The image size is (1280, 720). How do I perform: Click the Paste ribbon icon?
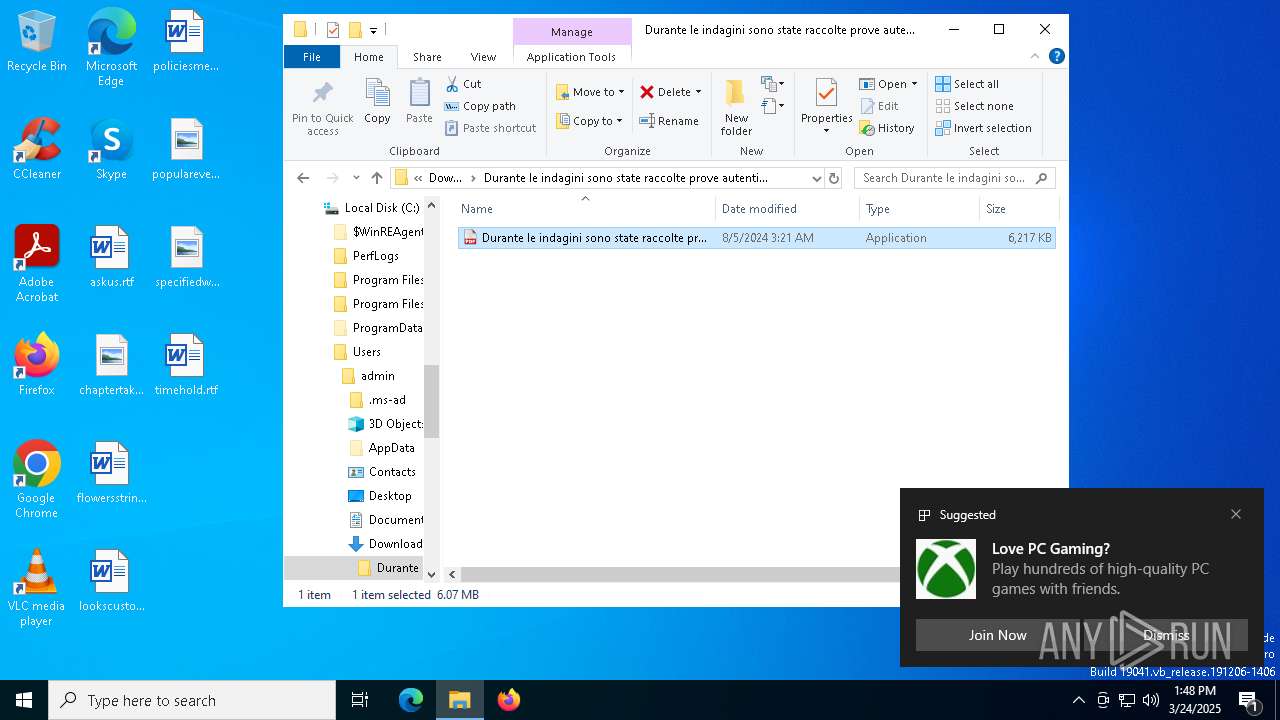pos(419,102)
